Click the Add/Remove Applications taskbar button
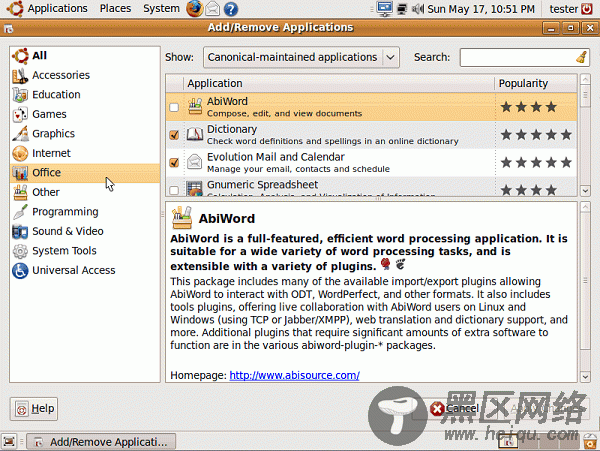The image size is (600, 451). click(x=101, y=442)
